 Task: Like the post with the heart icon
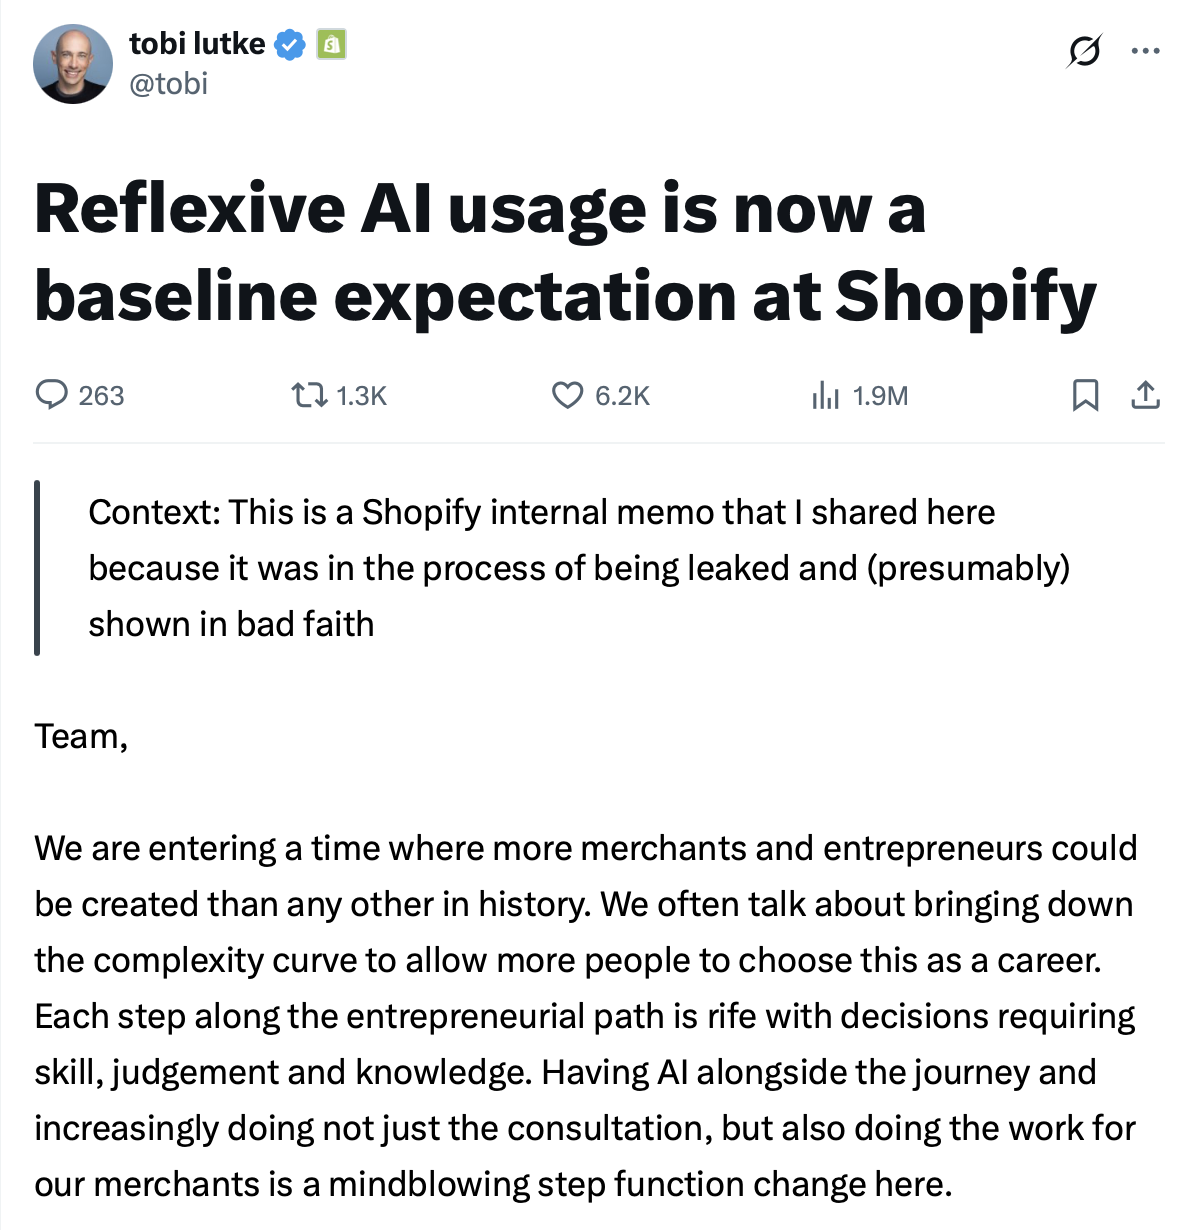pos(567,396)
